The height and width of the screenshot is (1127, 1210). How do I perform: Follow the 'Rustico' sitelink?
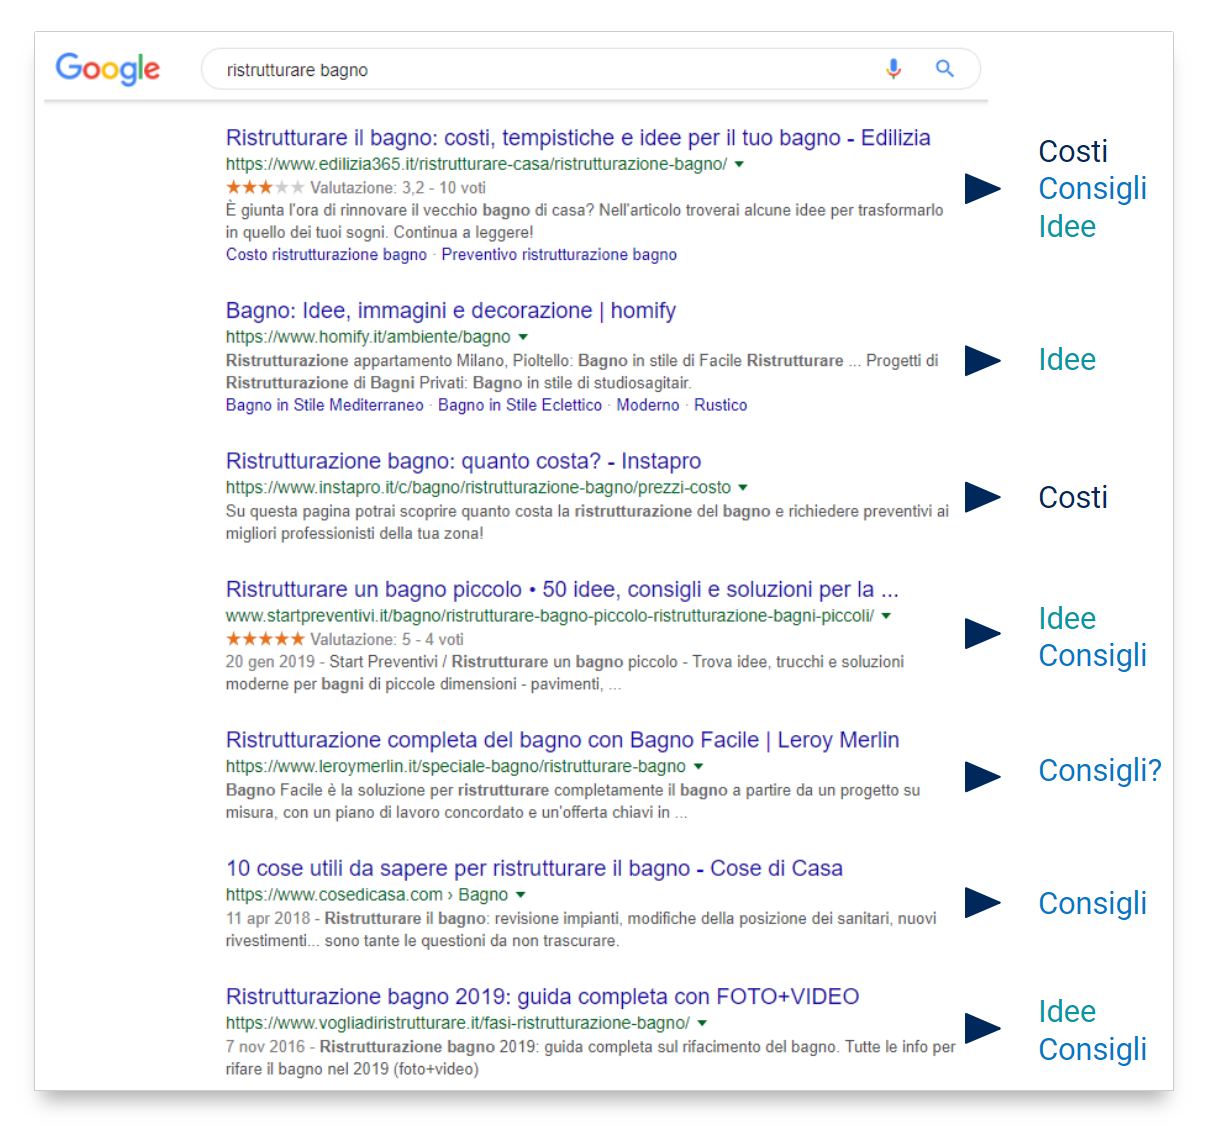coord(721,405)
